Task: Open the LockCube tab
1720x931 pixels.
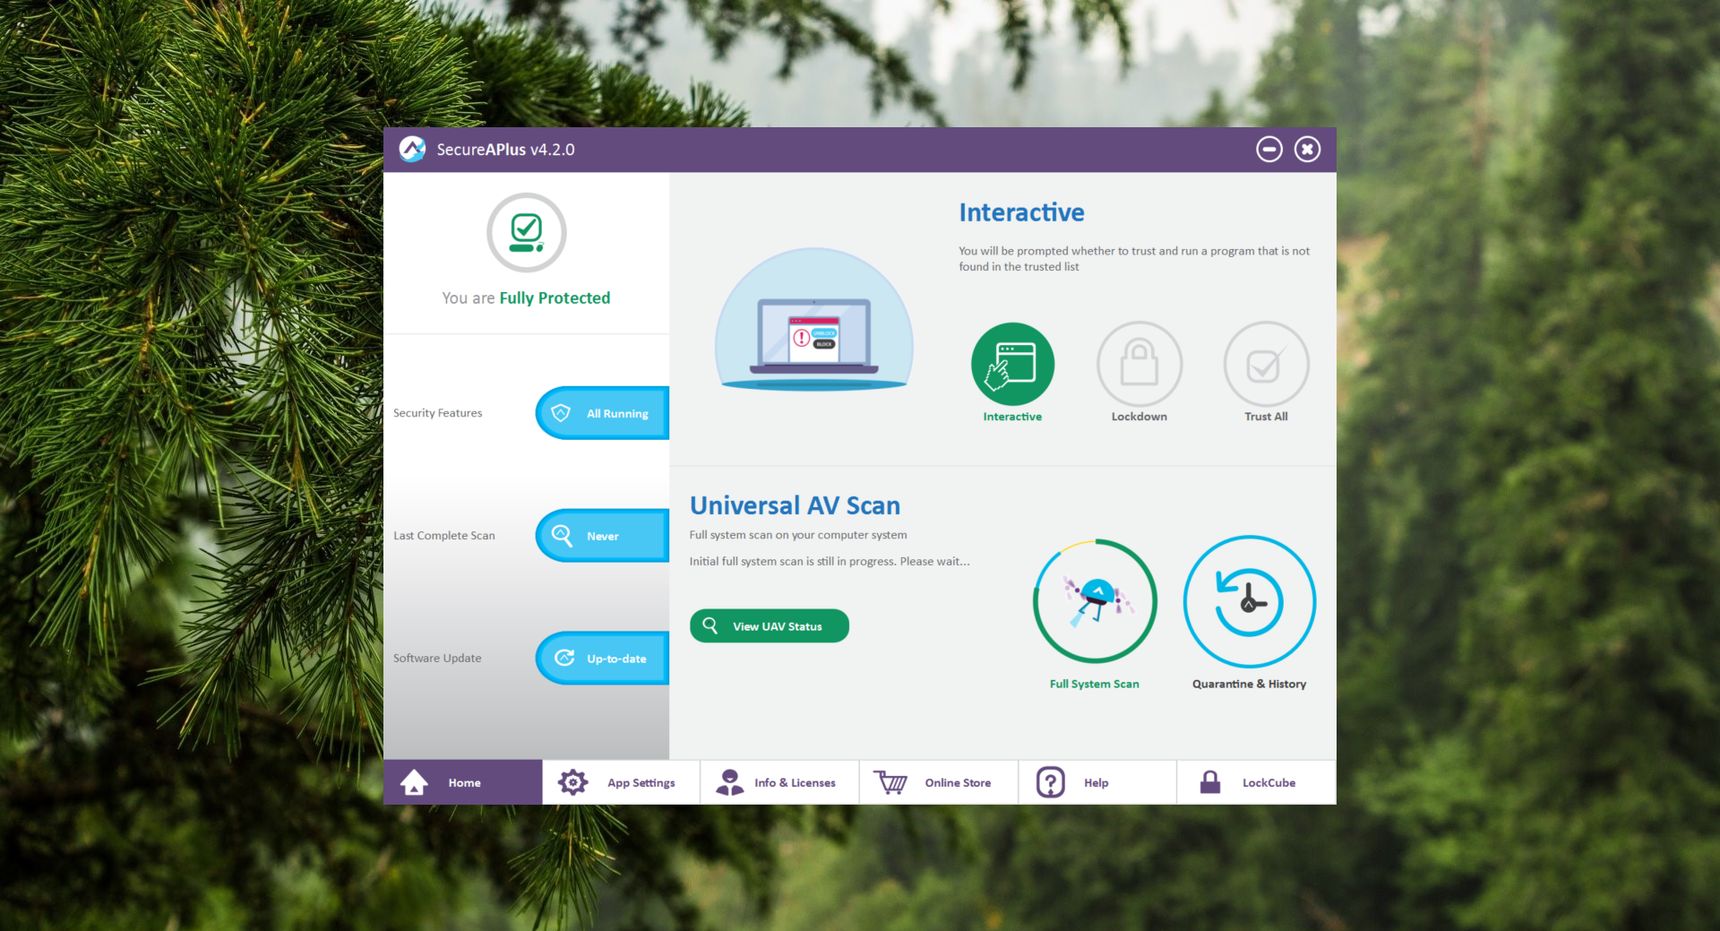Action: click(x=1257, y=782)
